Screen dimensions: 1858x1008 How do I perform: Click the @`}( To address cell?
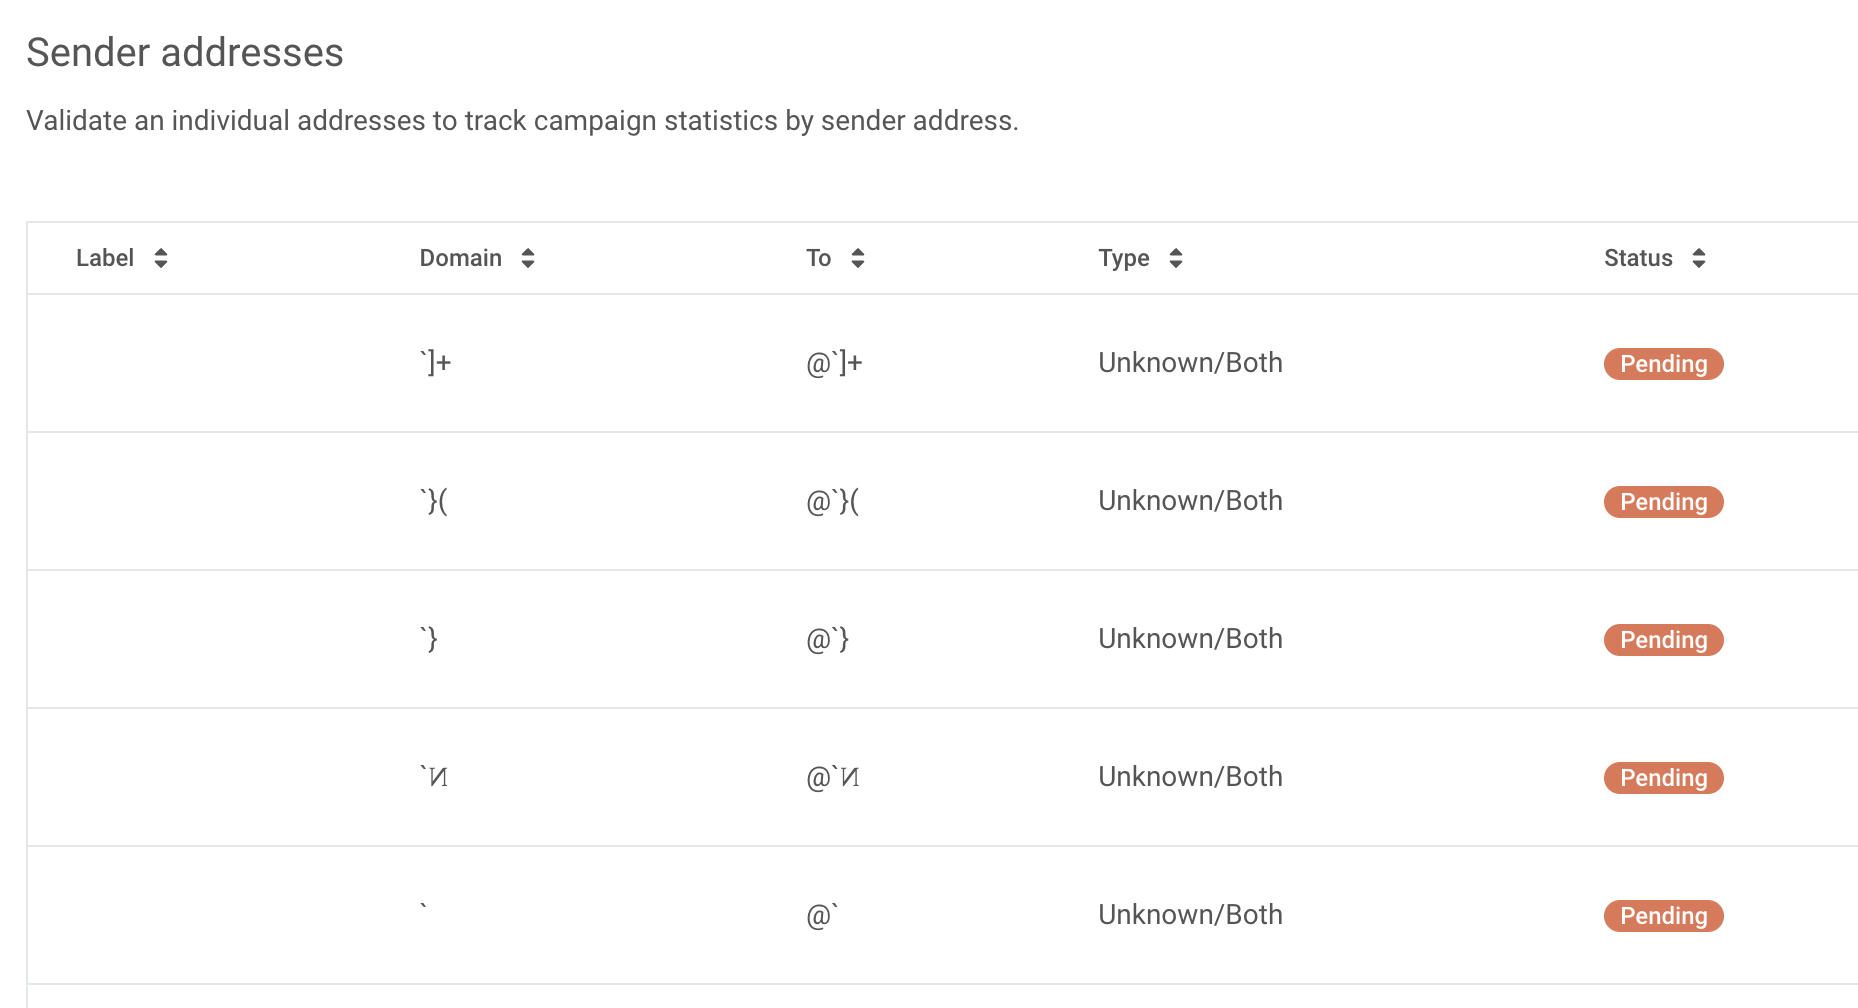[833, 501]
